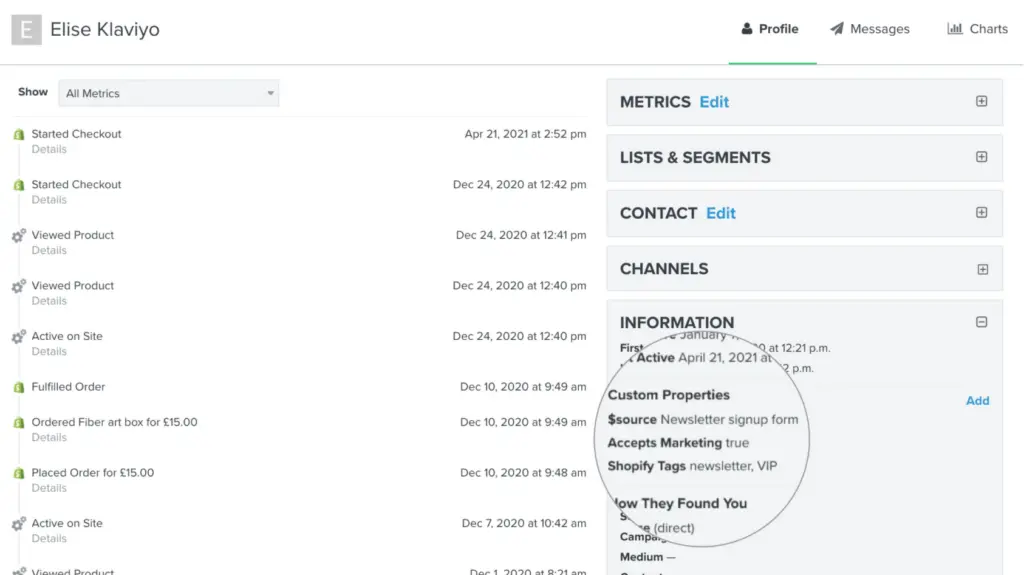This screenshot has height=575, width=1024.
Task: Open the All Metrics dropdown
Action: (168, 94)
